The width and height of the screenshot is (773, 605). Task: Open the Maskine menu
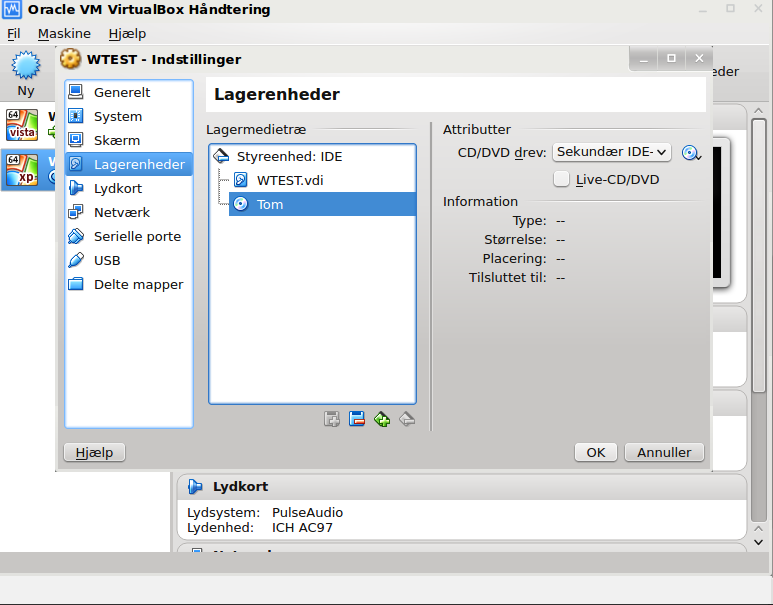click(x=64, y=34)
